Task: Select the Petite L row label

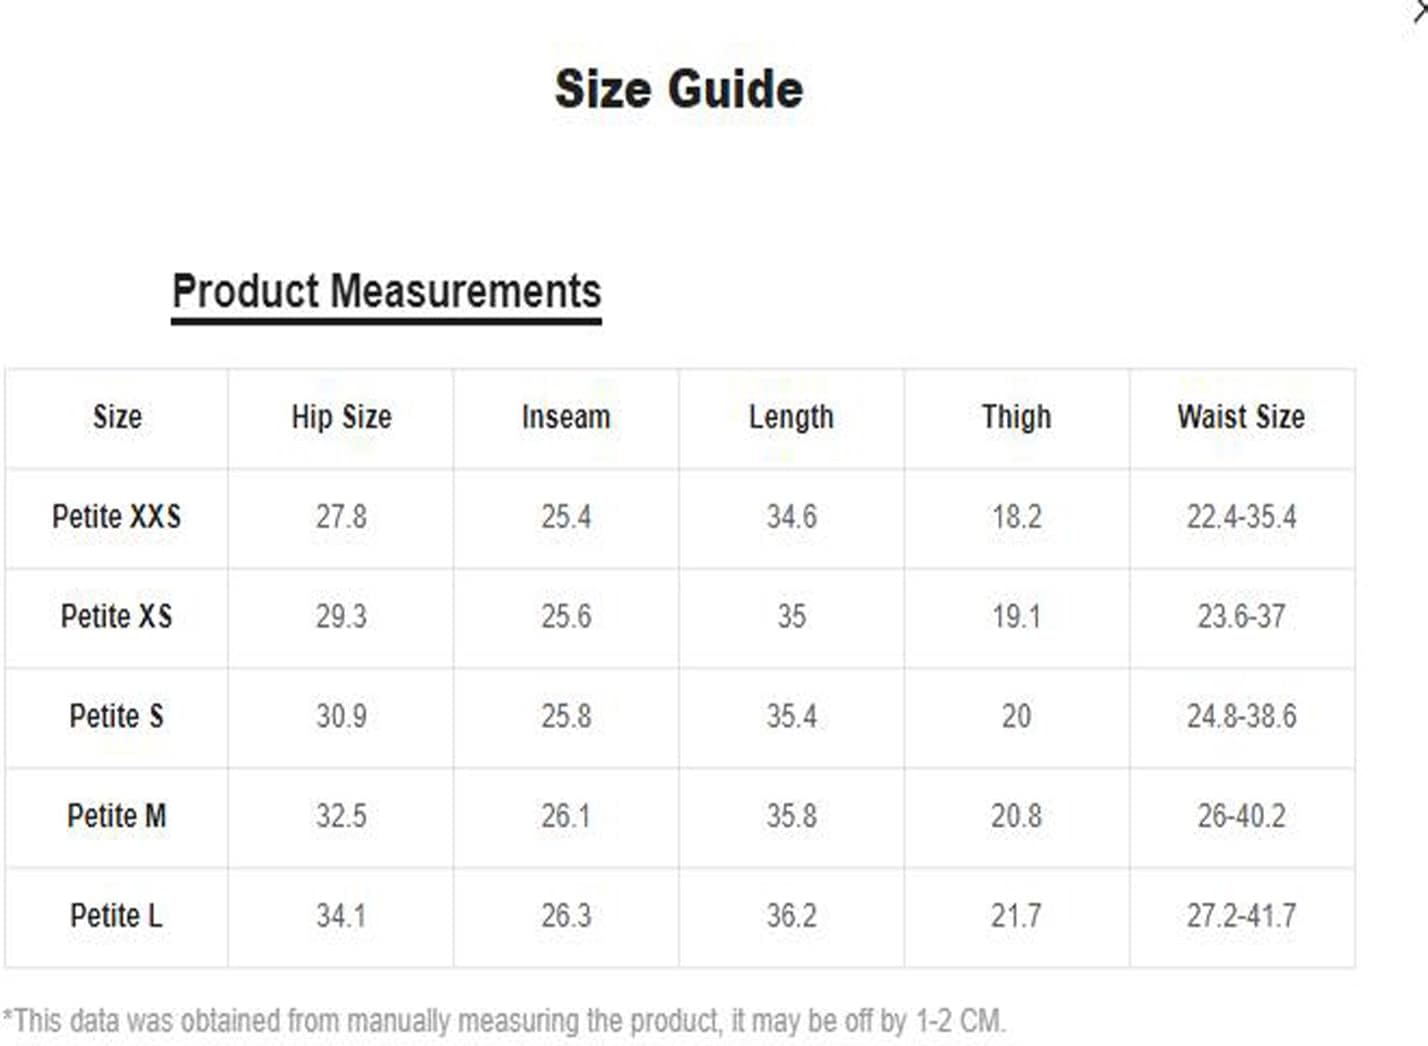Action: point(116,916)
